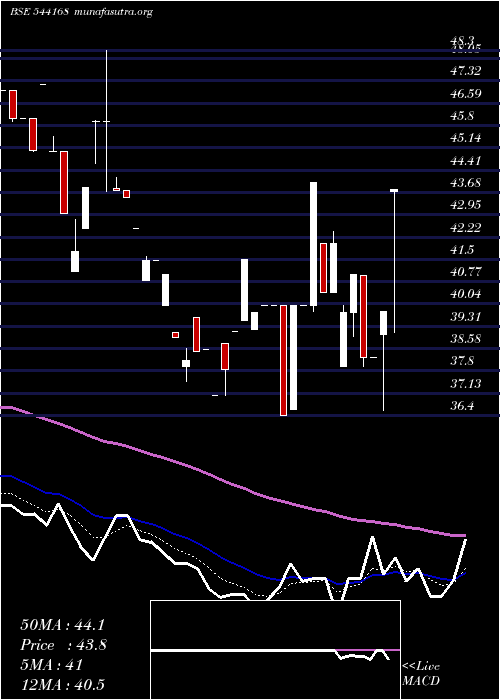Click the 45.14 price axis label

(x=466, y=138)
